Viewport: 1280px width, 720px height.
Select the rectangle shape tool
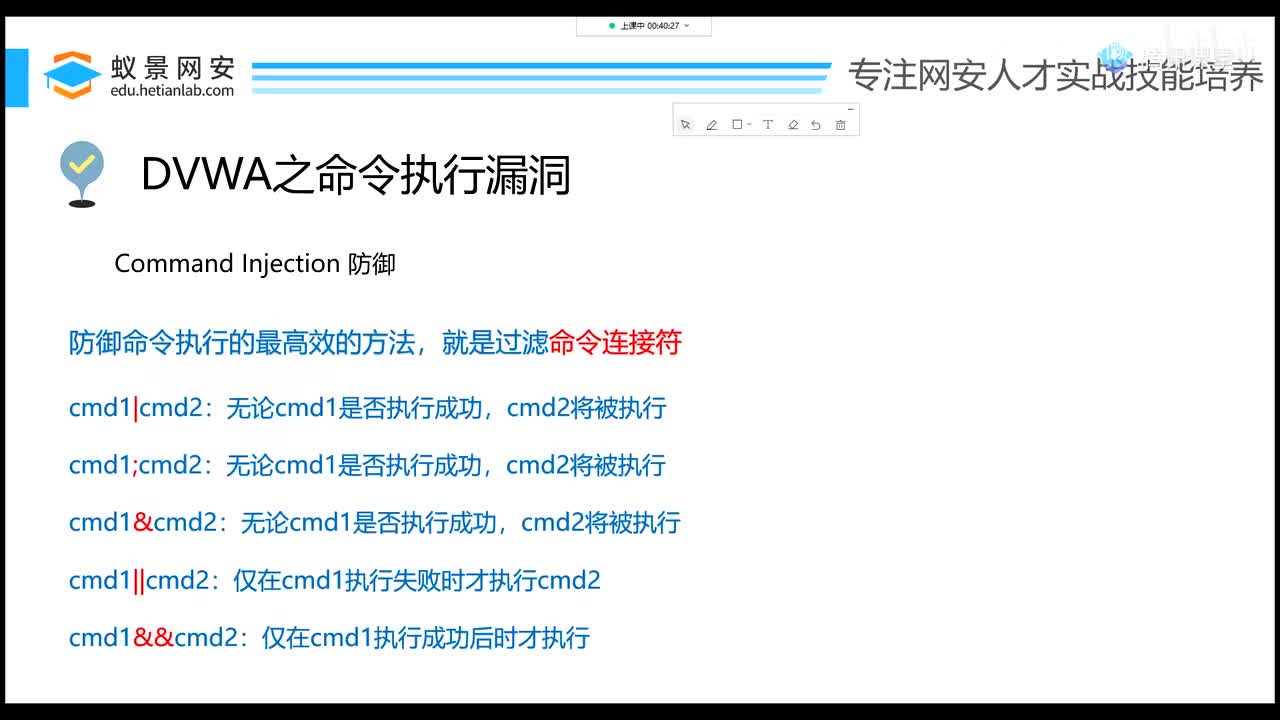click(x=737, y=125)
